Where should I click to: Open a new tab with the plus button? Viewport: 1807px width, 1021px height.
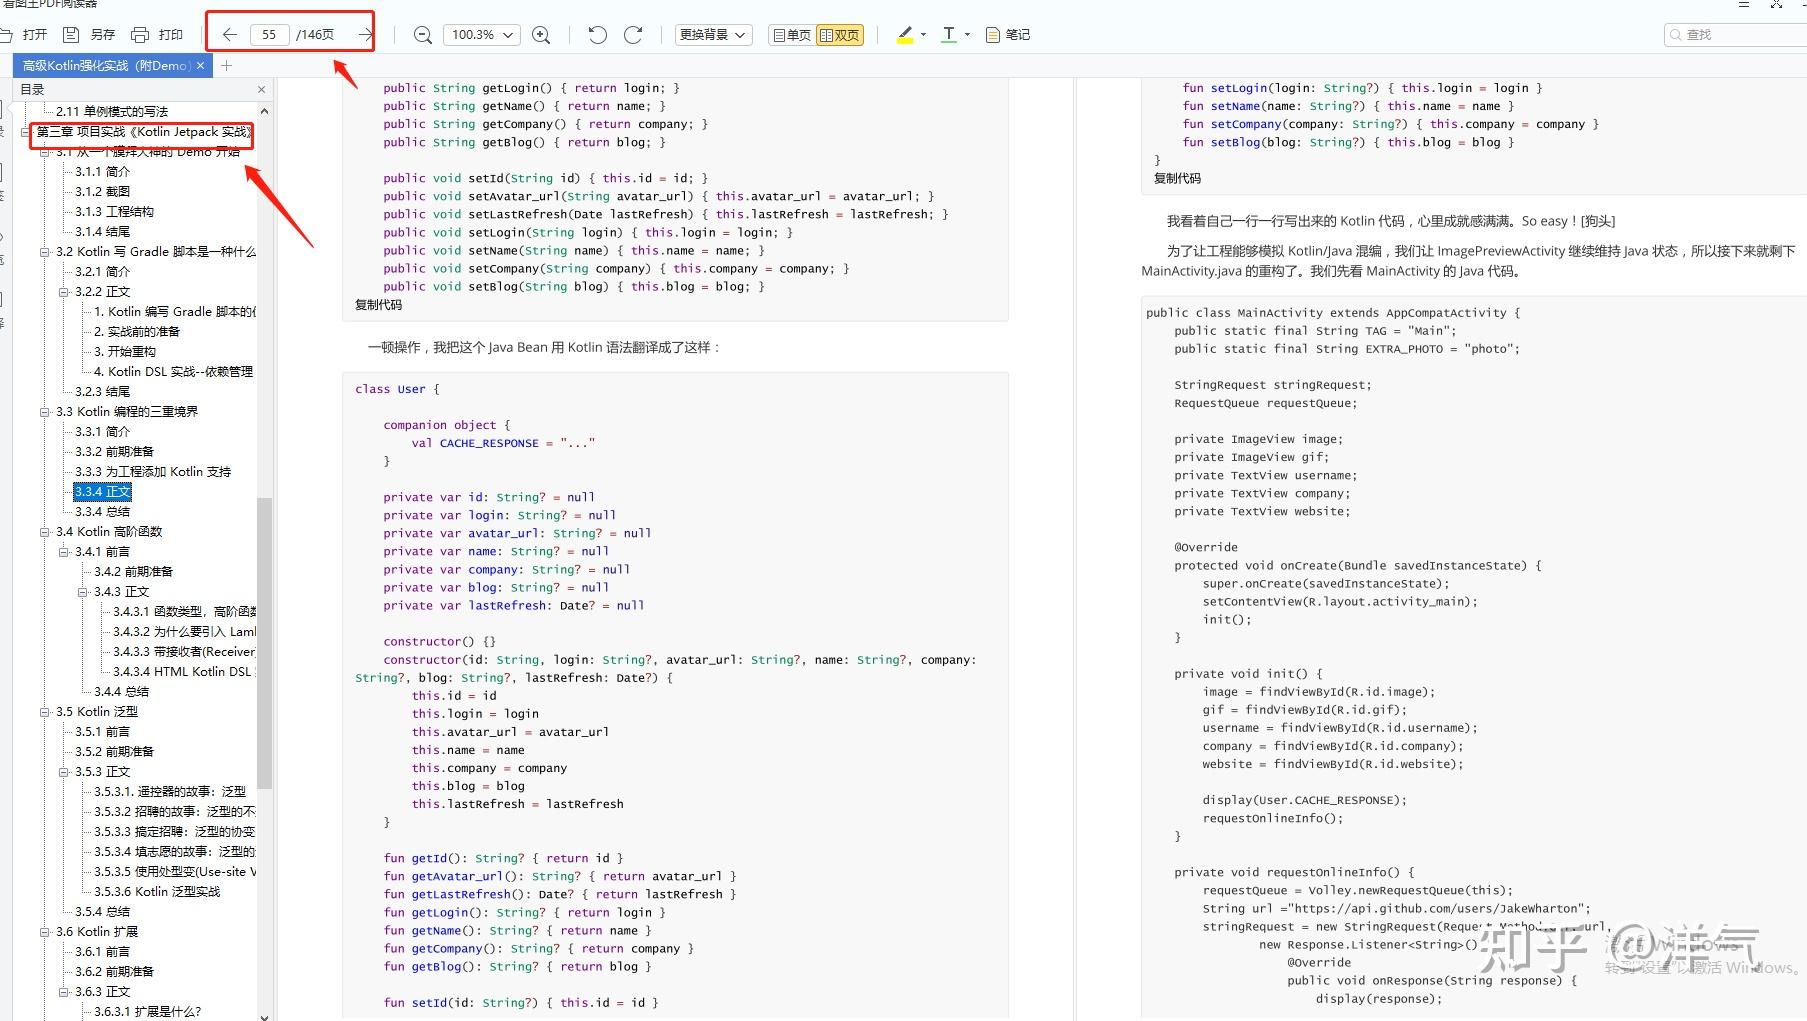tap(225, 64)
